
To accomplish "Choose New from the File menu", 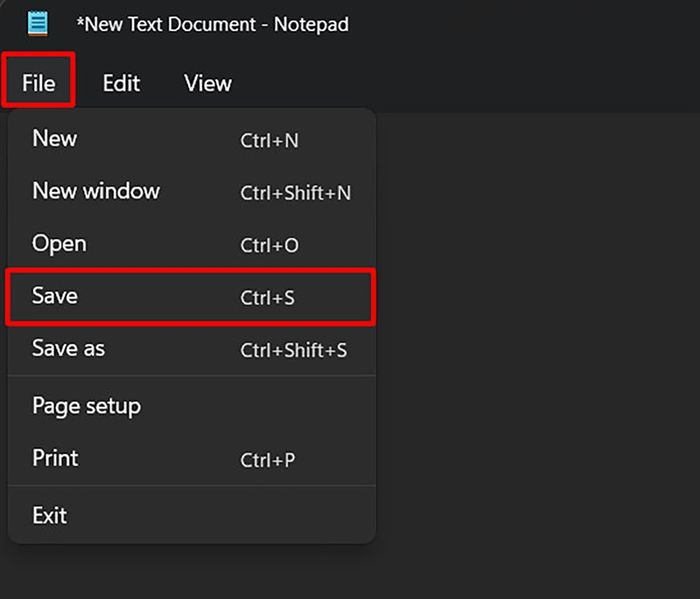I will (192, 139).
